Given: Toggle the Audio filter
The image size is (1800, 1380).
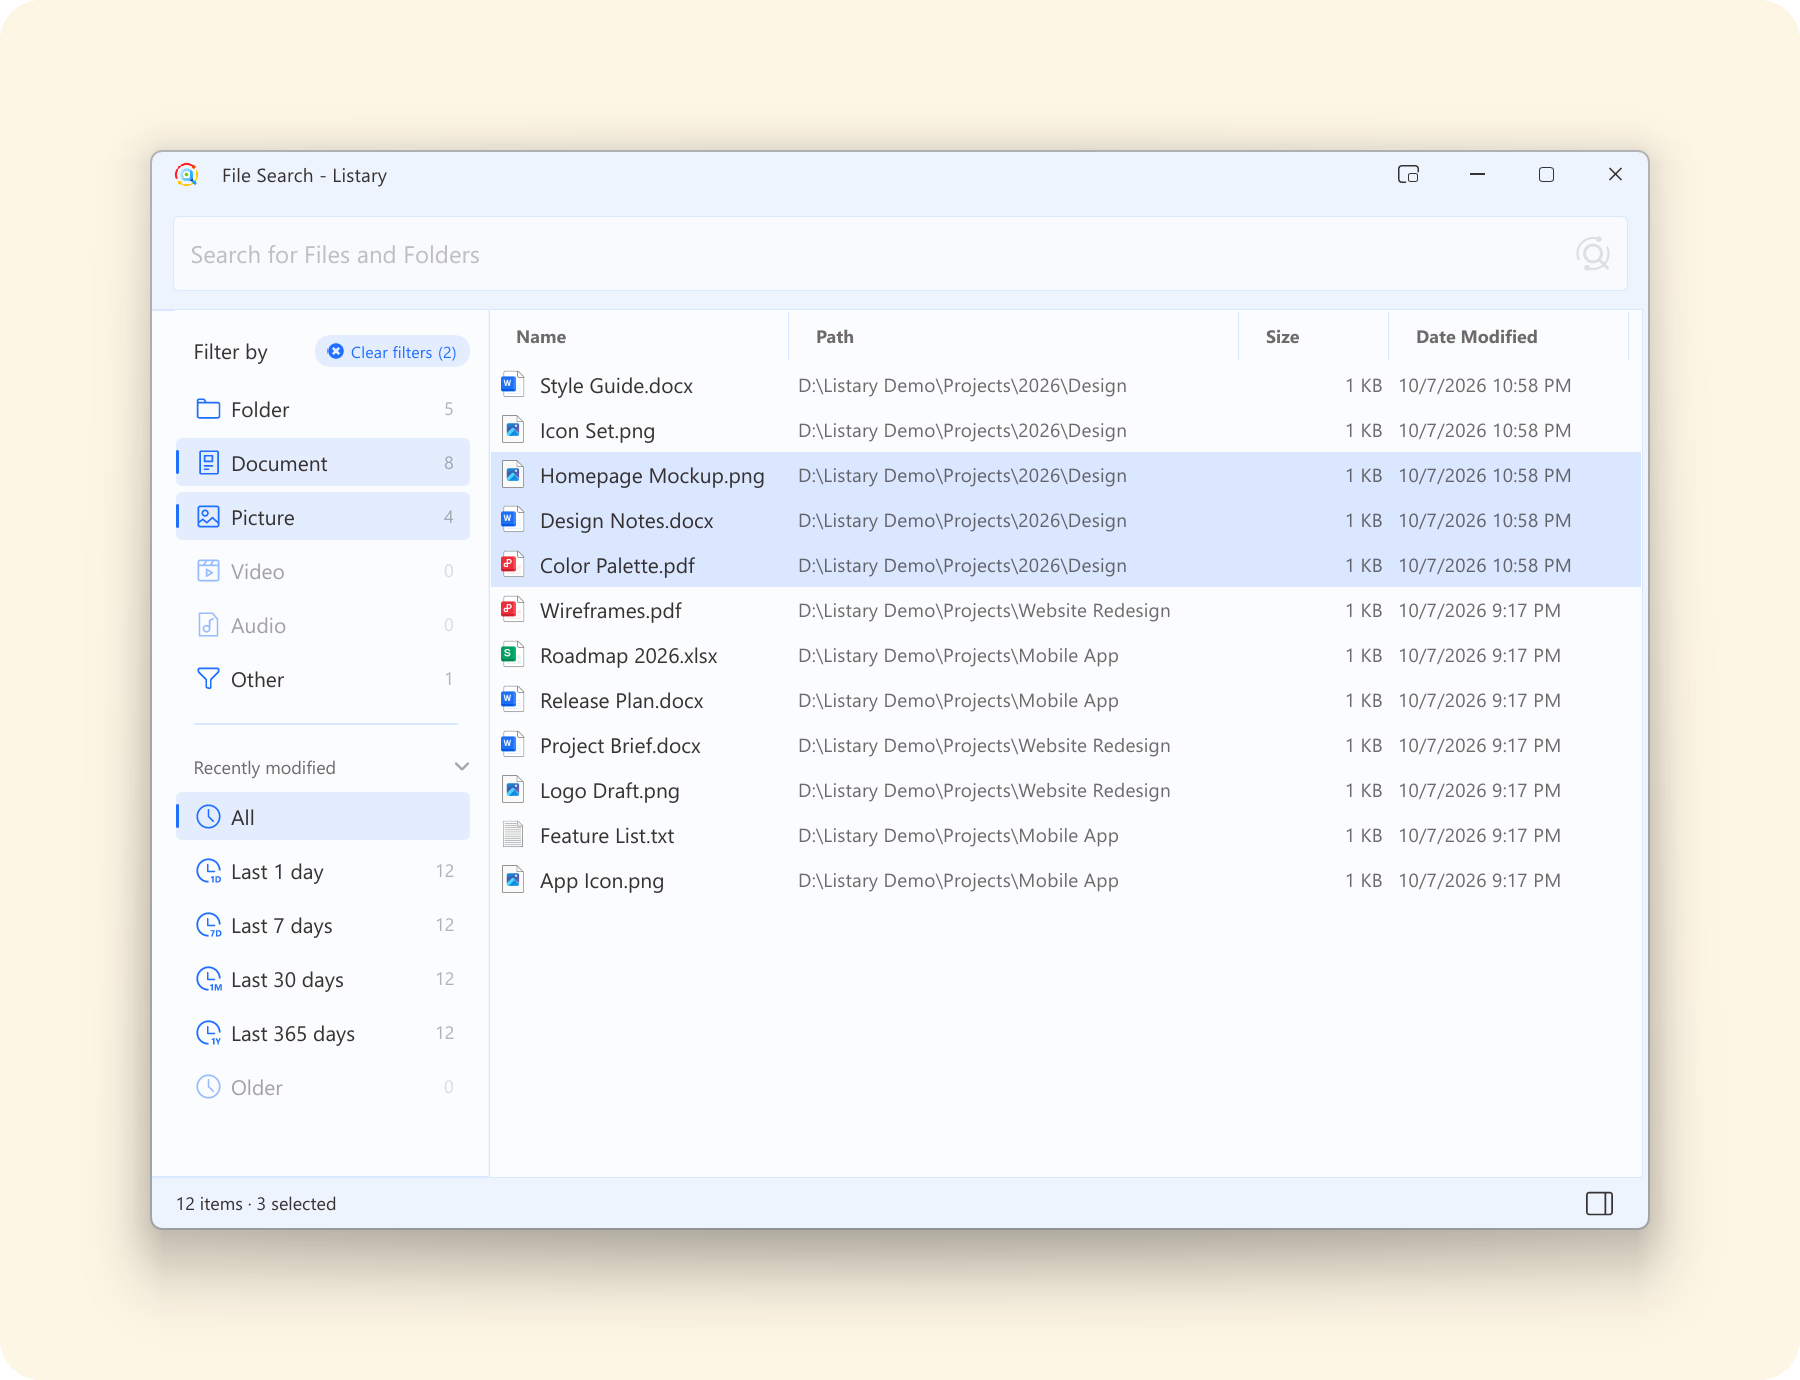Looking at the screenshot, I should (x=323, y=625).
